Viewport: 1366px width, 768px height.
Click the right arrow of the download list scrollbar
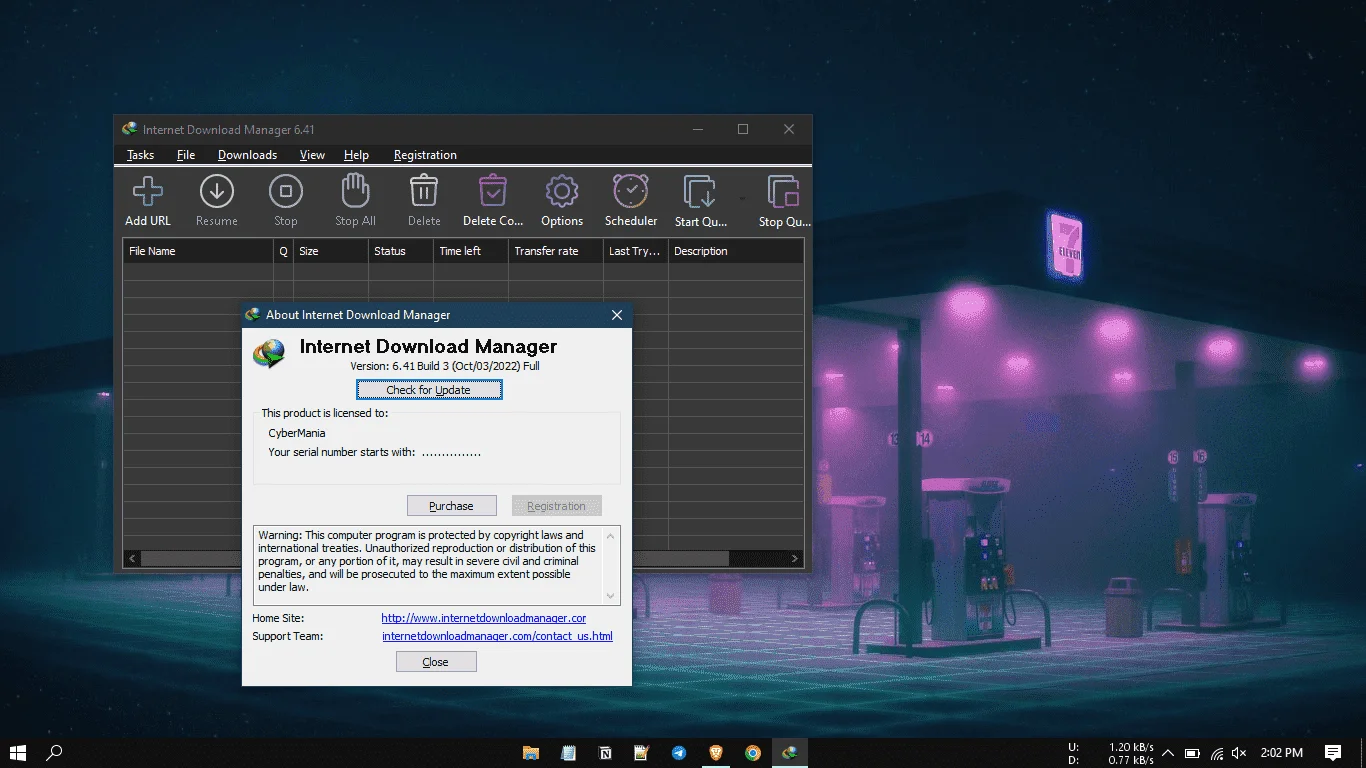(795, 558)
